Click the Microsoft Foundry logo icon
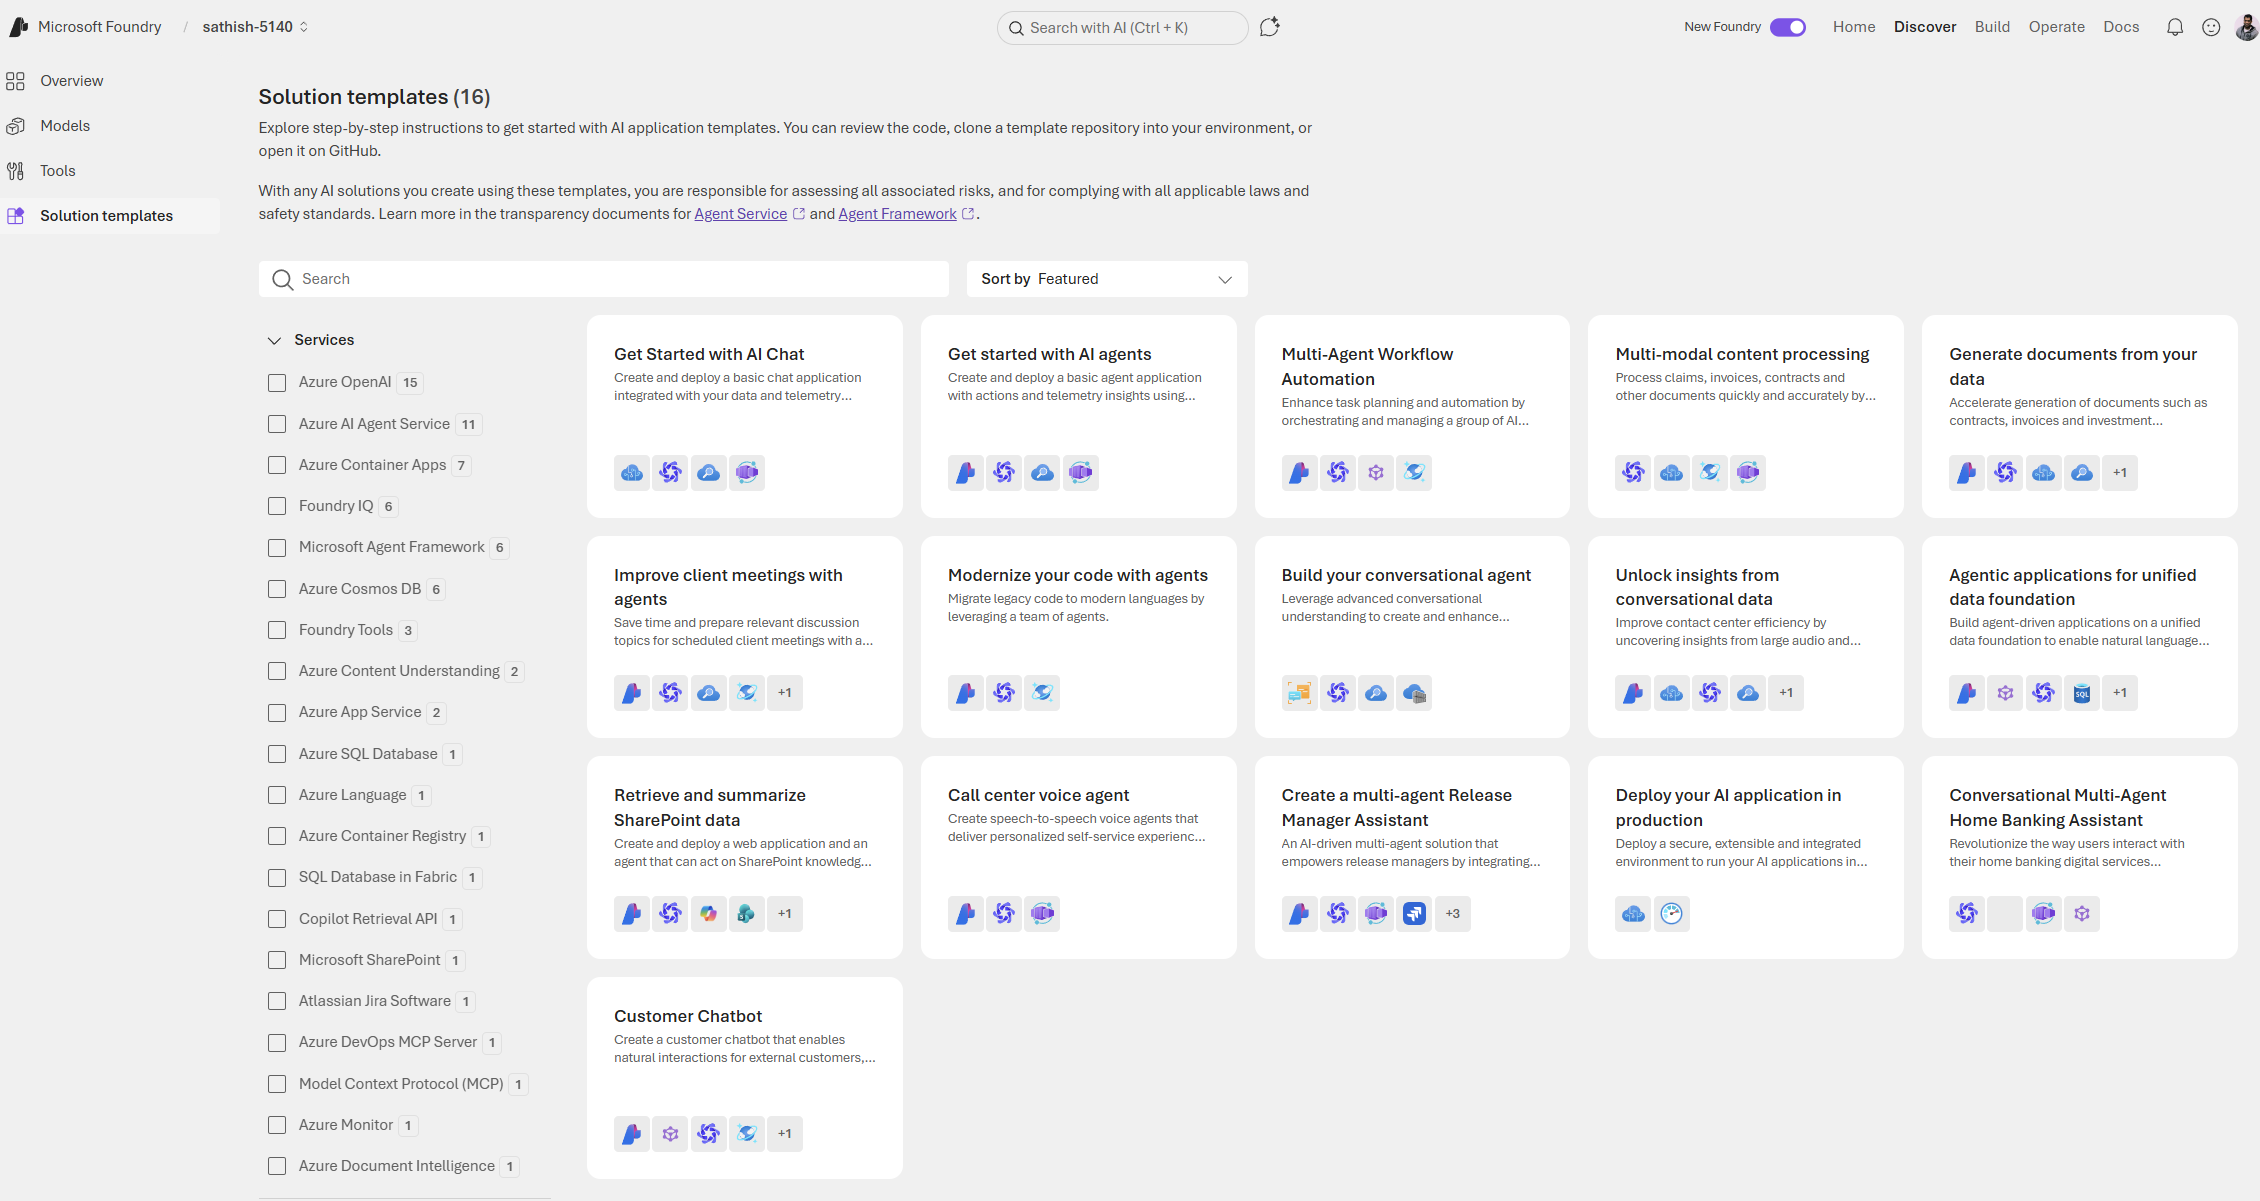The height and width of the screenshot is (1201, 2260). coord(18,27)
